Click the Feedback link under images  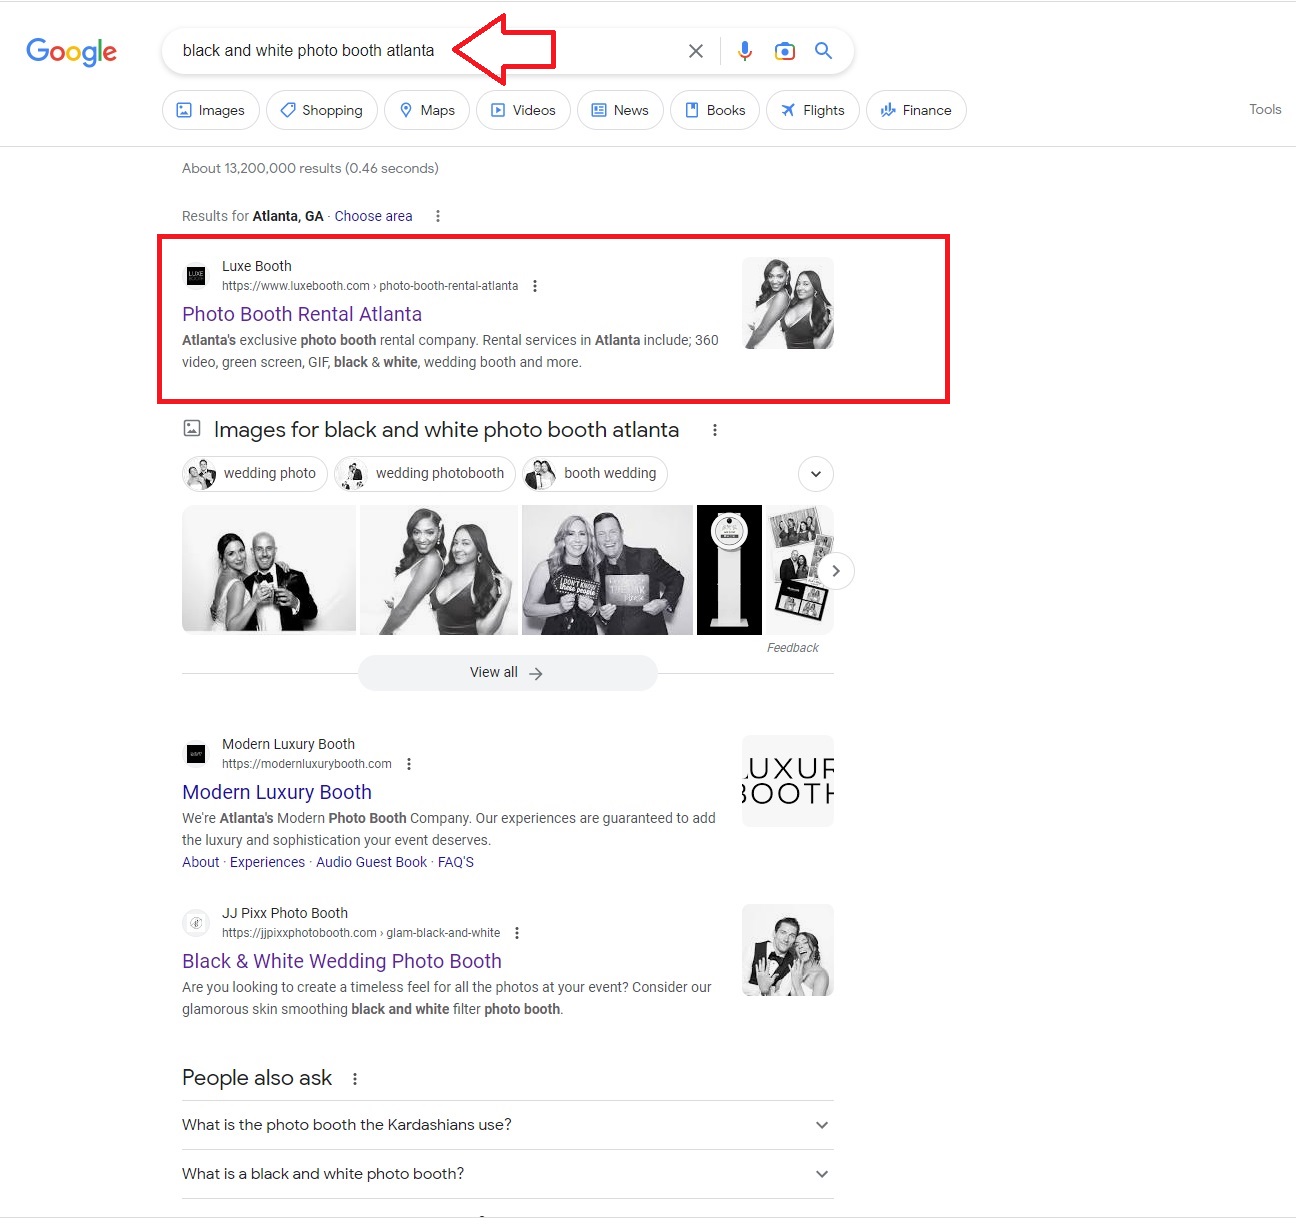(x=793, y=648)
